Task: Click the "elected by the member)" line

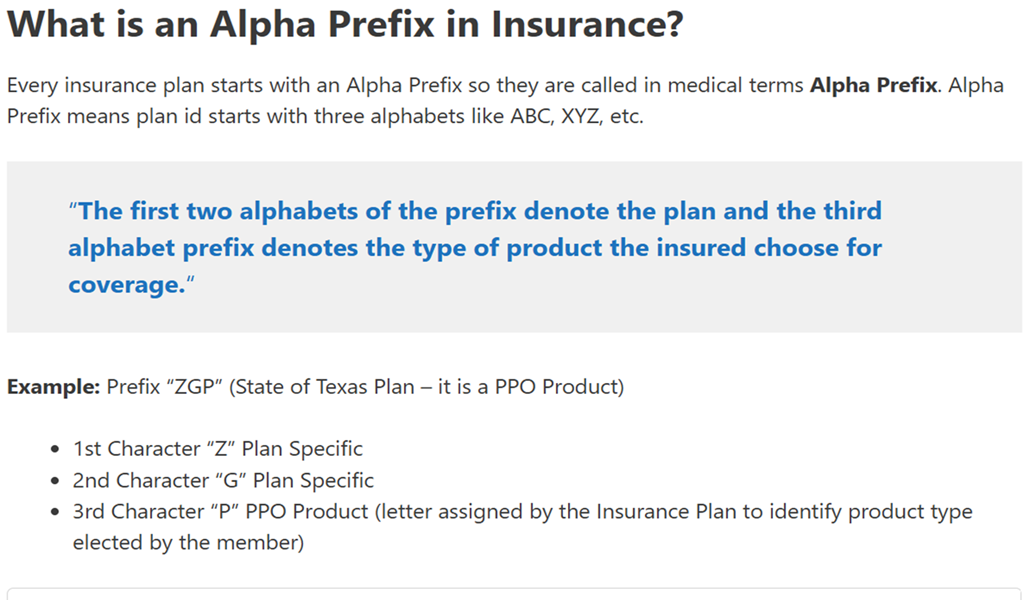Action: (188, 543)
